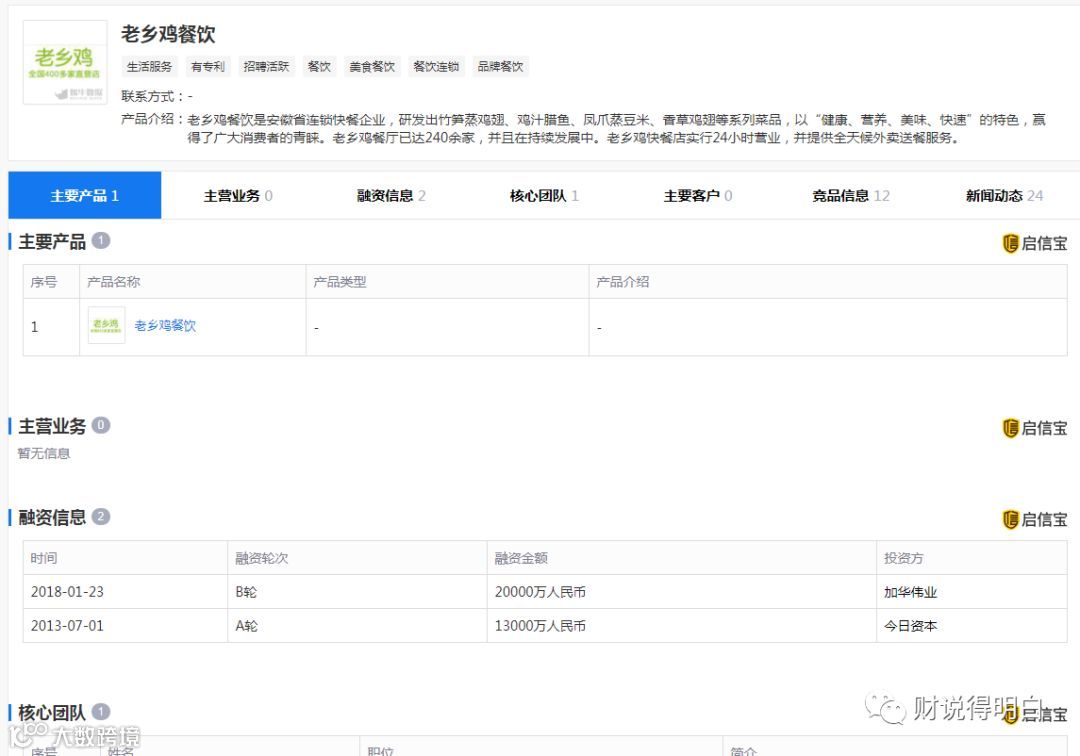Click the 老乡鸡餐饮 page title

coord(168,34)
